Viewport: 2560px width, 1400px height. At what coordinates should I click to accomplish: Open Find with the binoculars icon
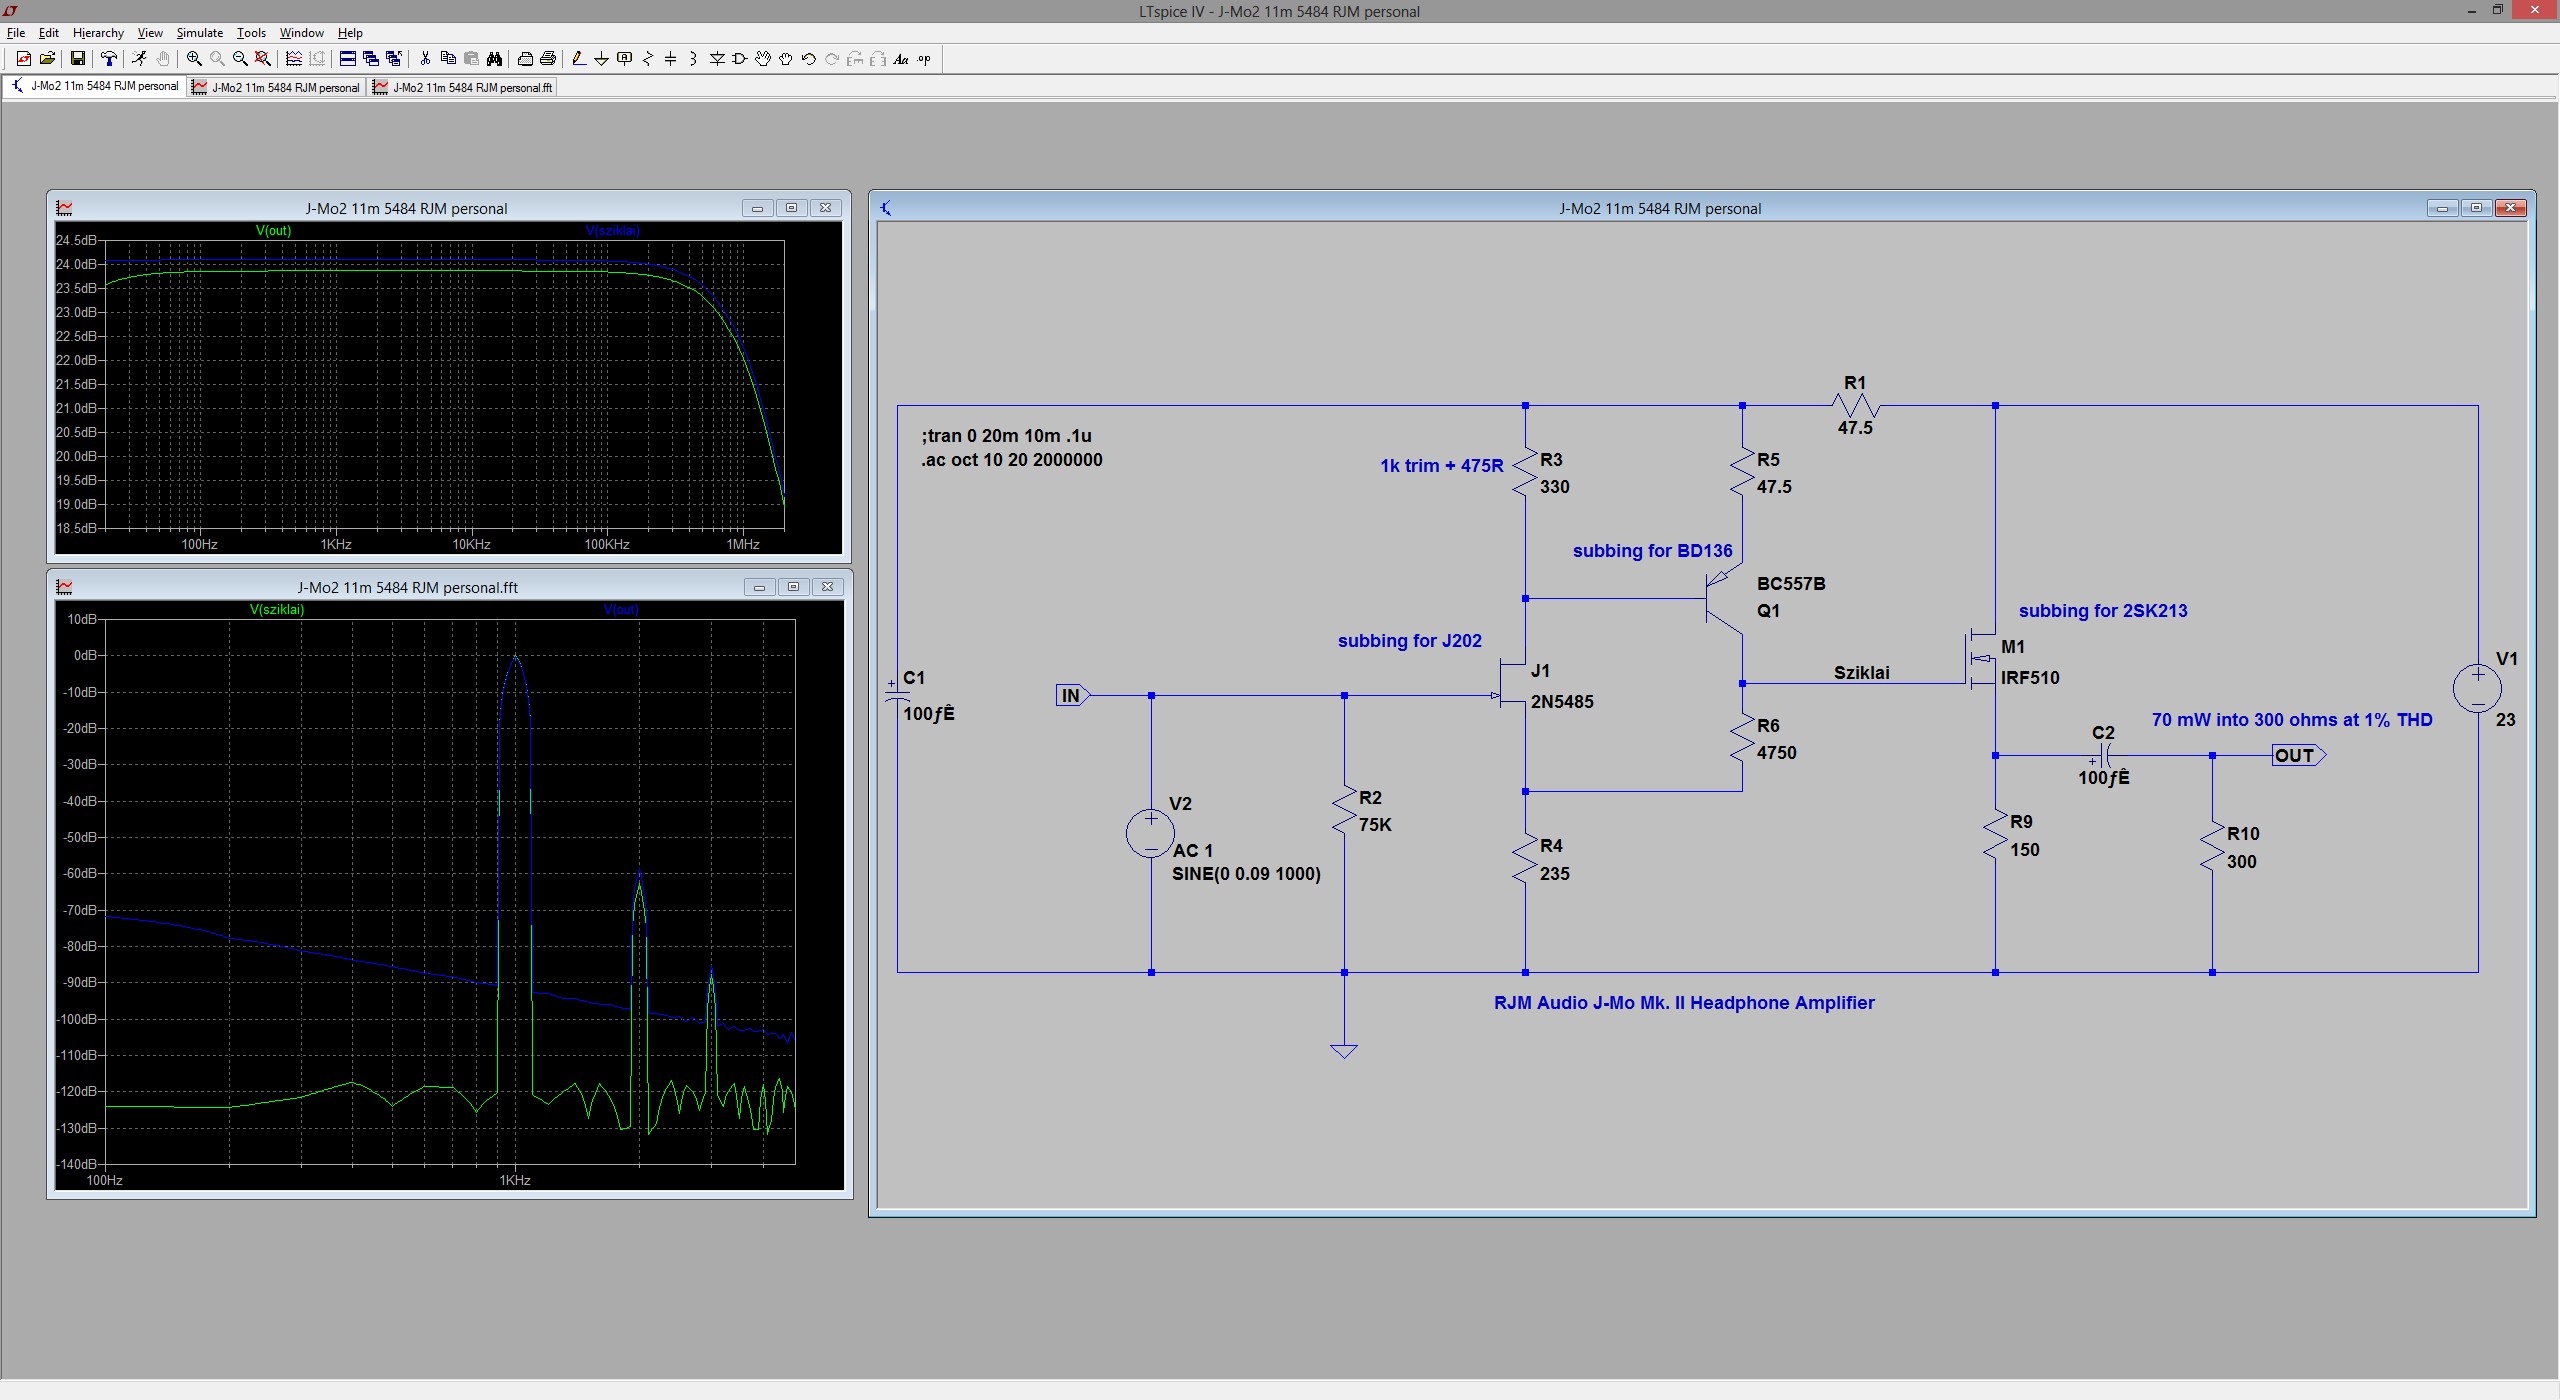[x=494, y=59]
